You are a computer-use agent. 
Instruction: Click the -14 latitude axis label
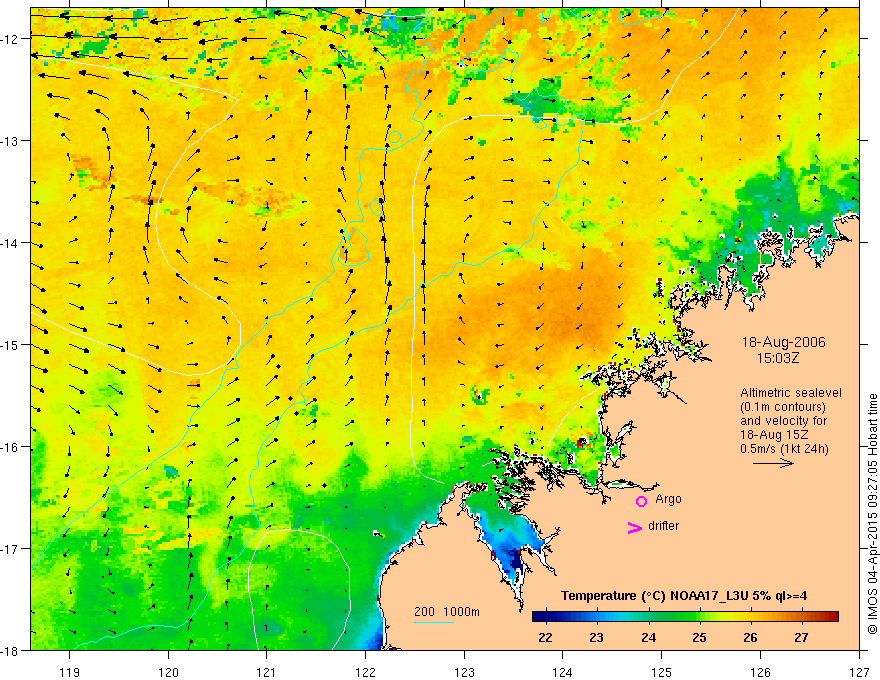click(x=11, y=243)
